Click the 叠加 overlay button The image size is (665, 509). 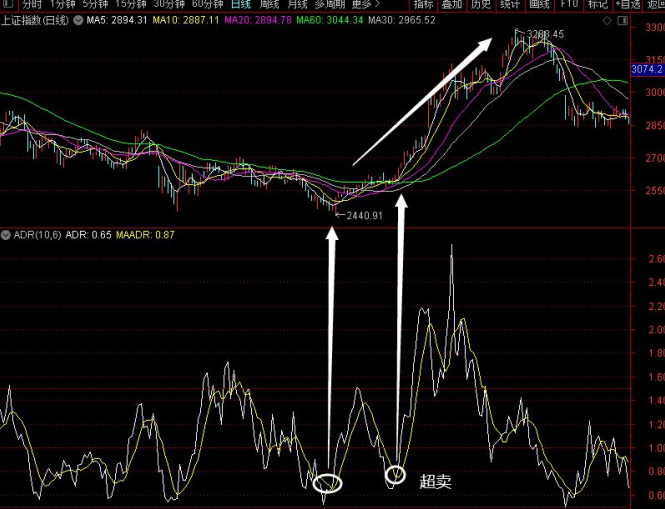452,4
